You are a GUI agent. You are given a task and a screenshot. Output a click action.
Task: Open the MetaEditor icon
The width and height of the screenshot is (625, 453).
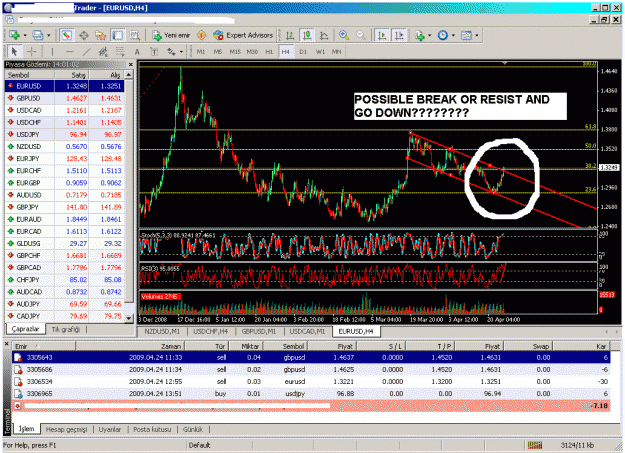point(202,35)
